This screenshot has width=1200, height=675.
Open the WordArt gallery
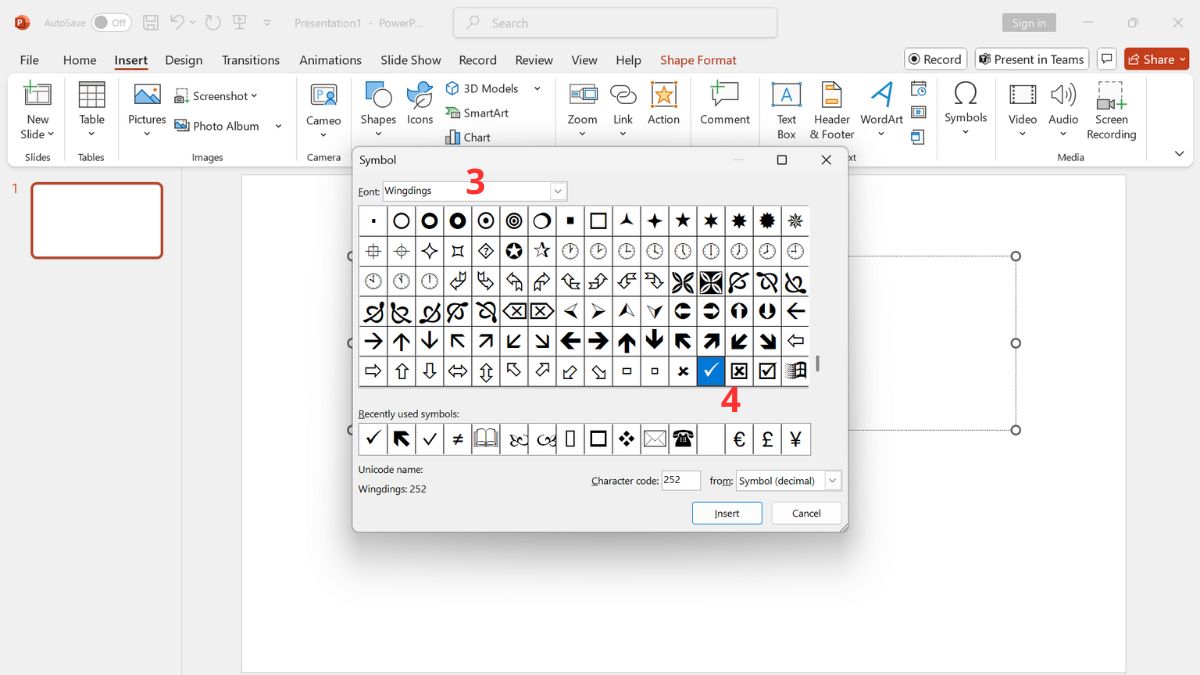click(881, 109)
